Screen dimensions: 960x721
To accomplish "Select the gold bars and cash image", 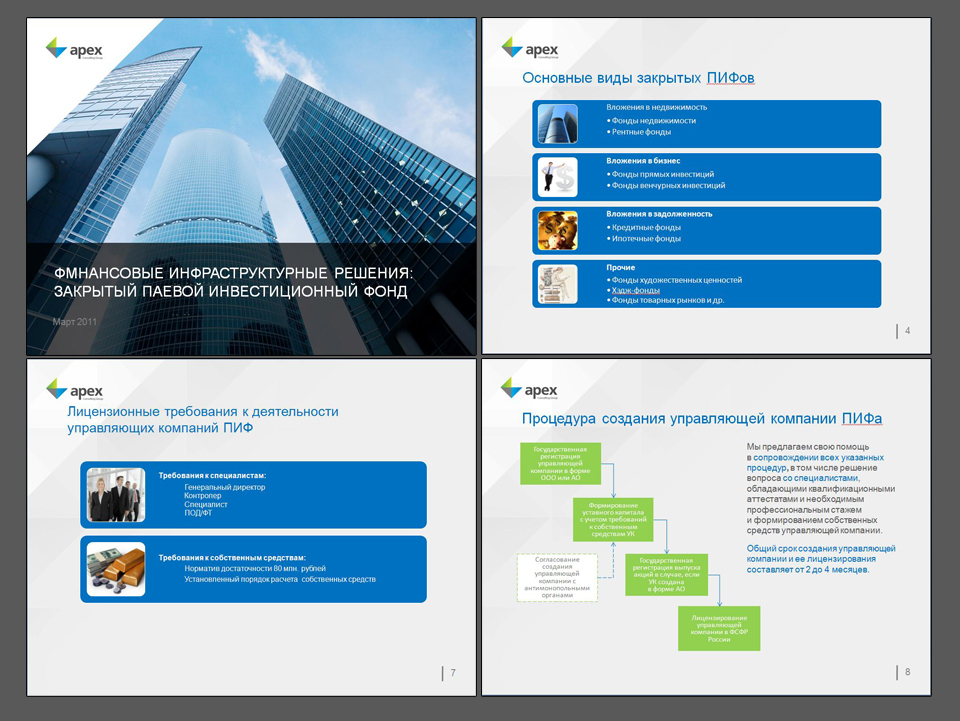I will click(116, 569).
